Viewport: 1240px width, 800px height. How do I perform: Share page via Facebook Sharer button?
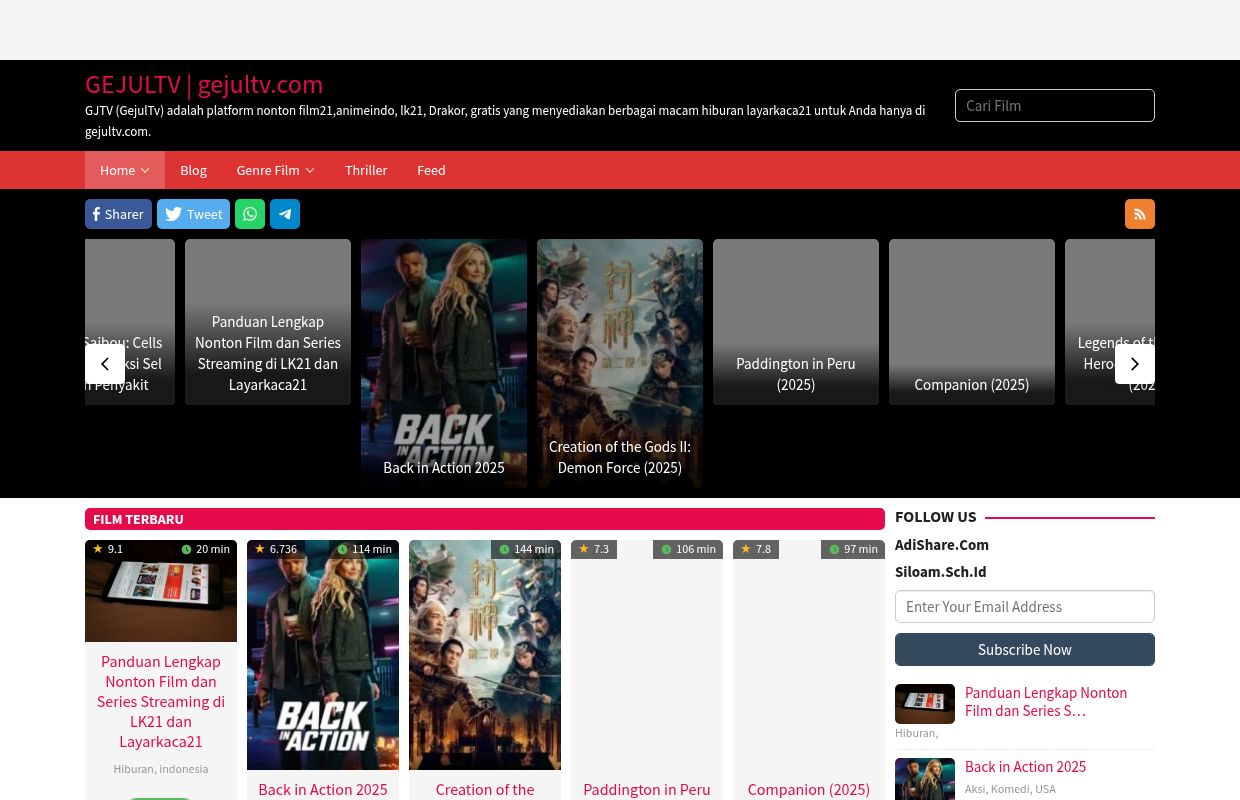(118, 214)
